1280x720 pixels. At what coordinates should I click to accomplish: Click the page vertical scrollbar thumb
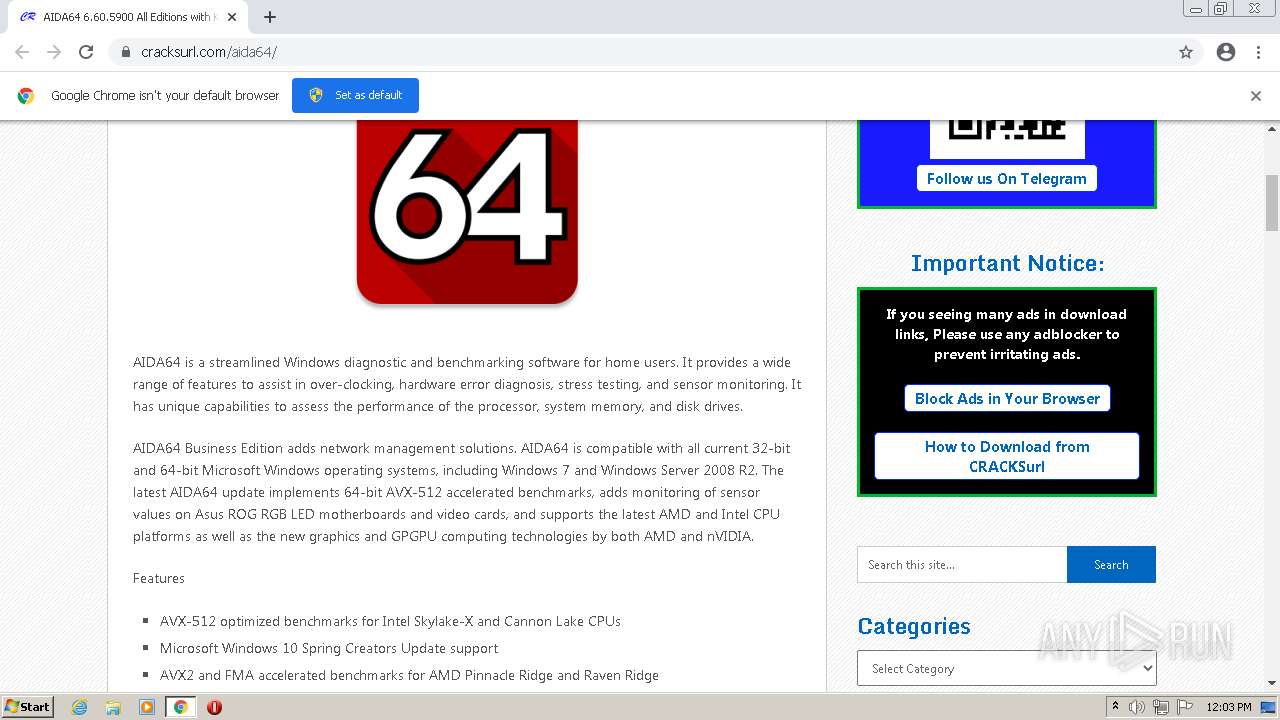(x=1272, y=203)
